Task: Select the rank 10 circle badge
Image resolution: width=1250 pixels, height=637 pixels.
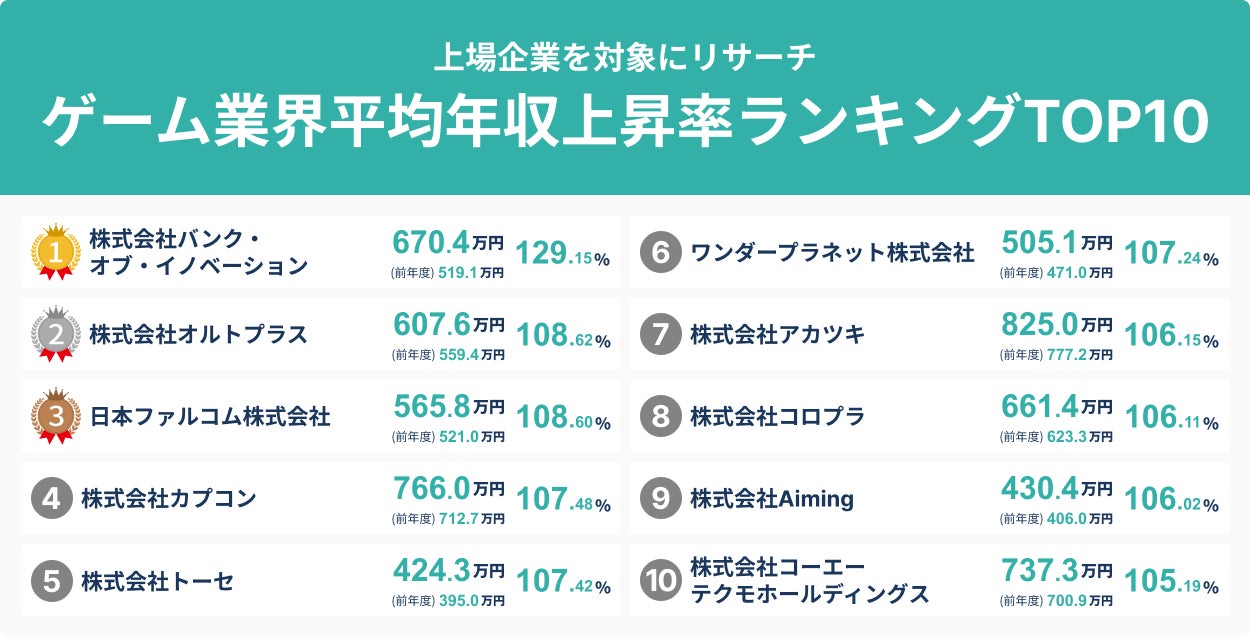Action: tap(660, 580)
